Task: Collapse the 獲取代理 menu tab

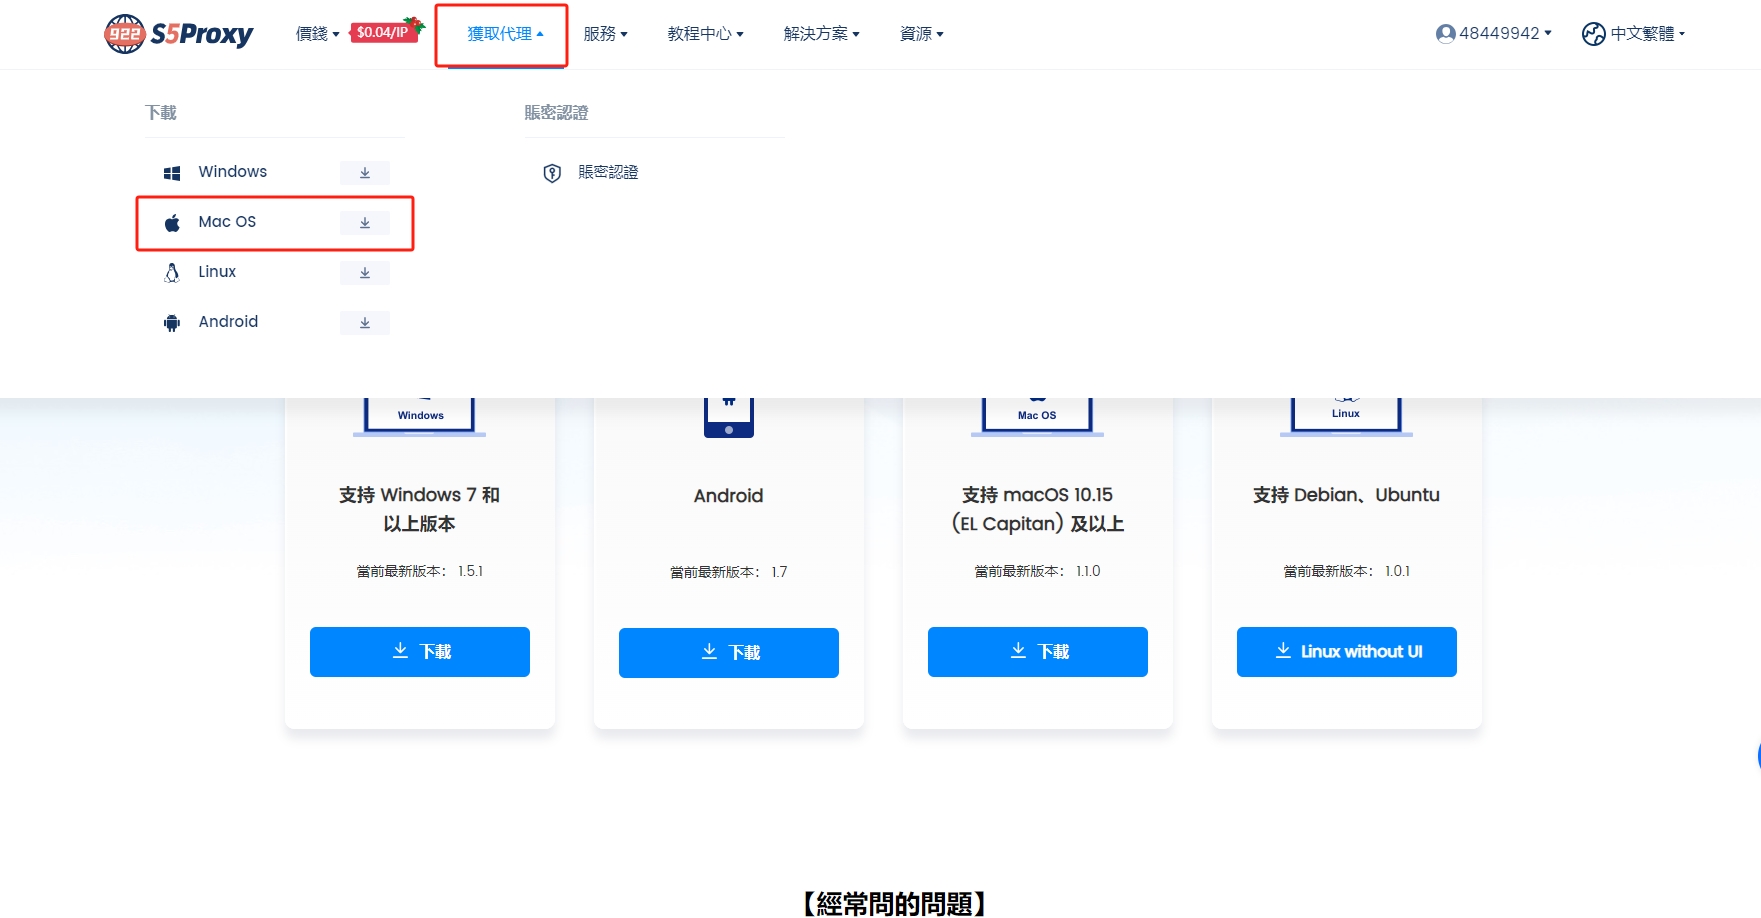Action: [x=504, y=34]
